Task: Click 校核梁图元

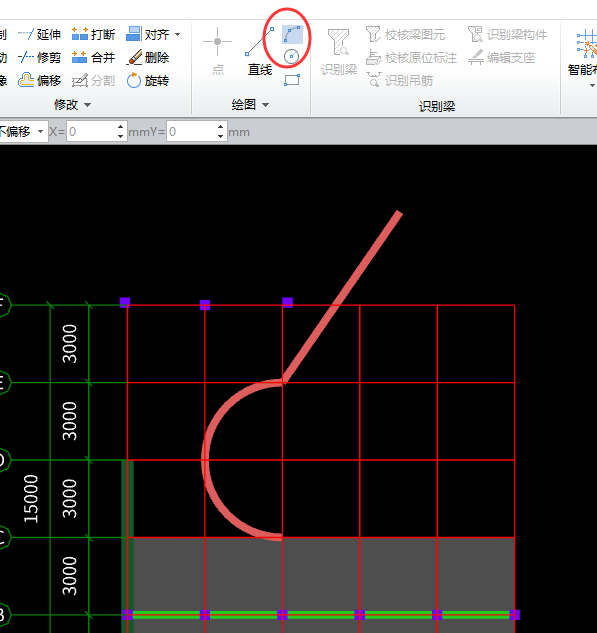Action: (405, 34)
